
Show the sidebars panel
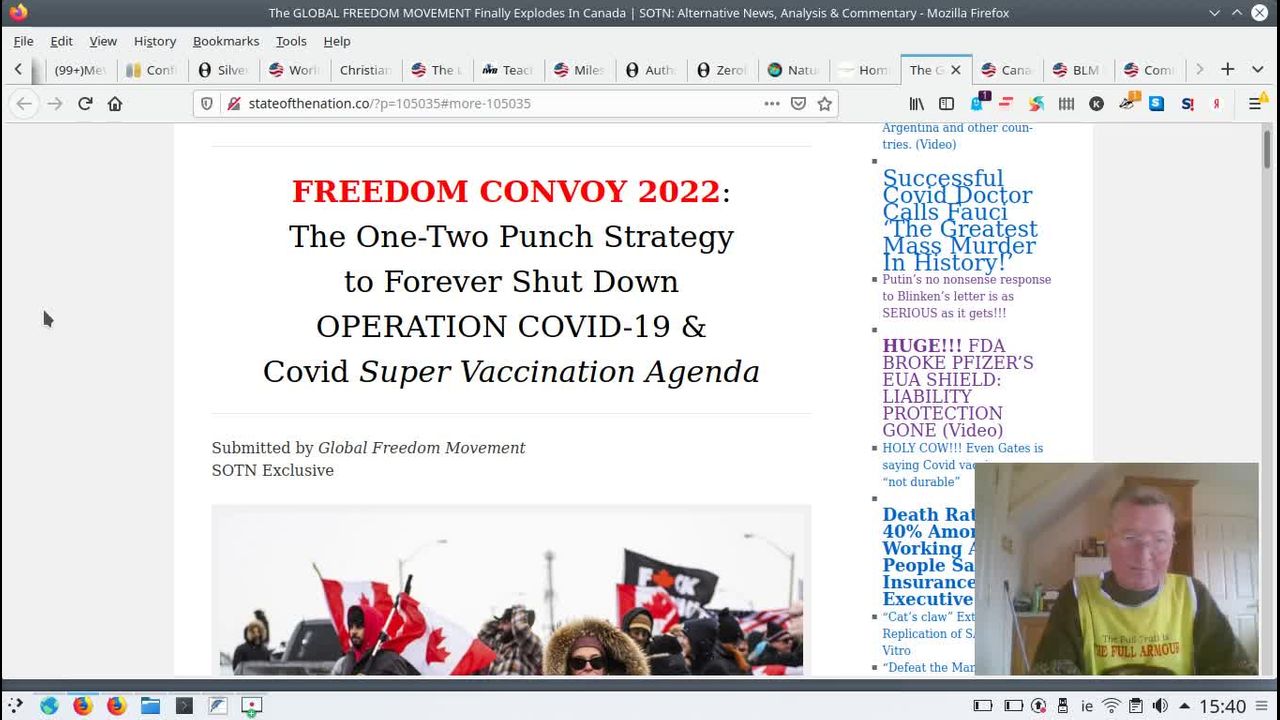946,103
